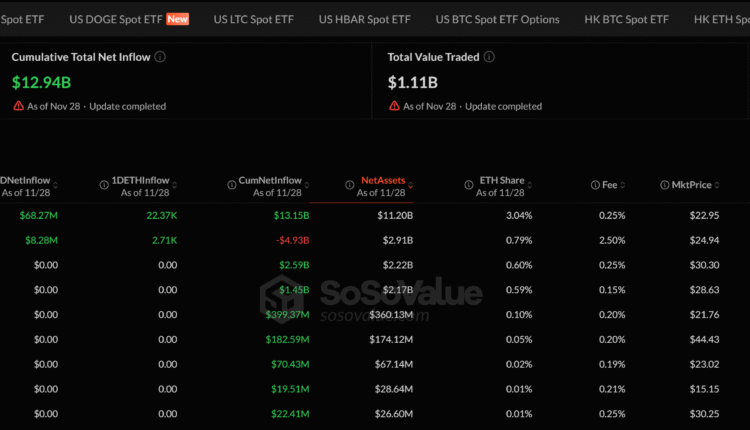Image resolution: width=750 pixels, height=430 pixels.
Task: Click warning icon under $12.94B inflow
Action: pyautogui.click(x=18, y=106)
